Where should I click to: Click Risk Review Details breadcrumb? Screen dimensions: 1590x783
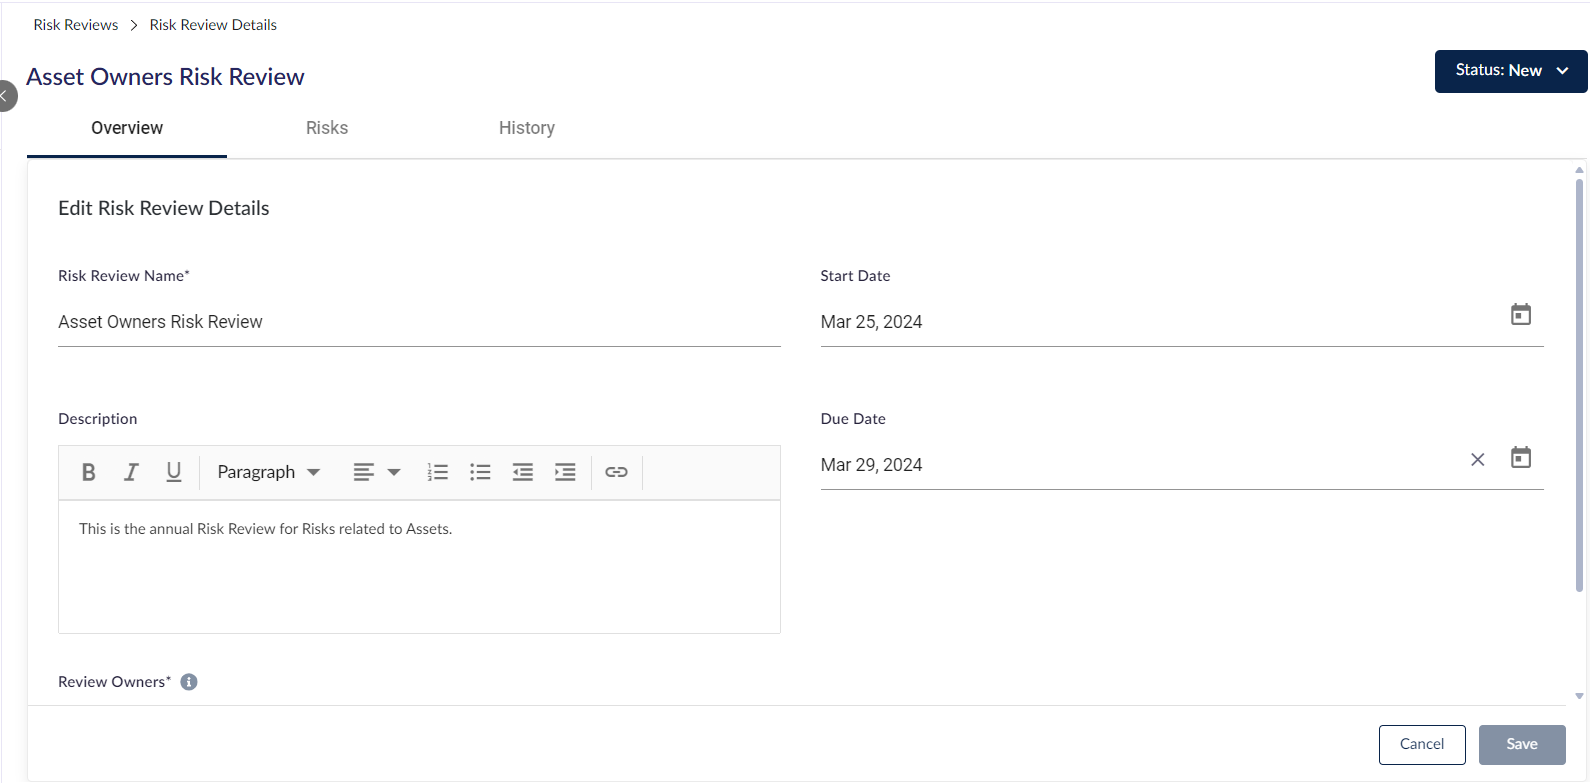coord(213,25)
